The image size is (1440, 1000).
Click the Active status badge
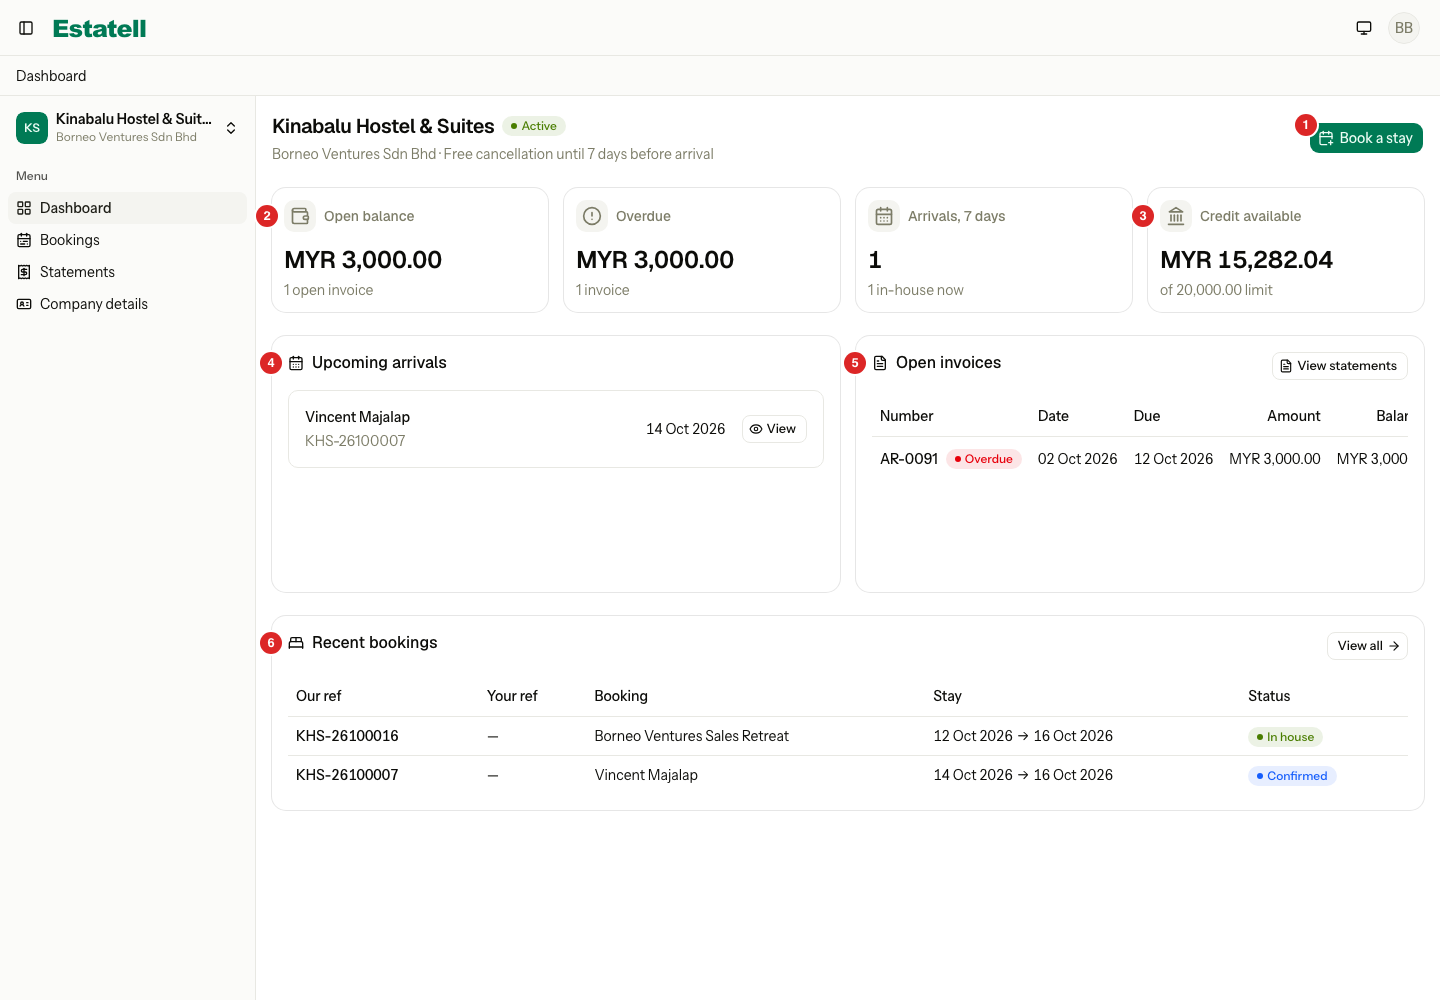point(534,126)
